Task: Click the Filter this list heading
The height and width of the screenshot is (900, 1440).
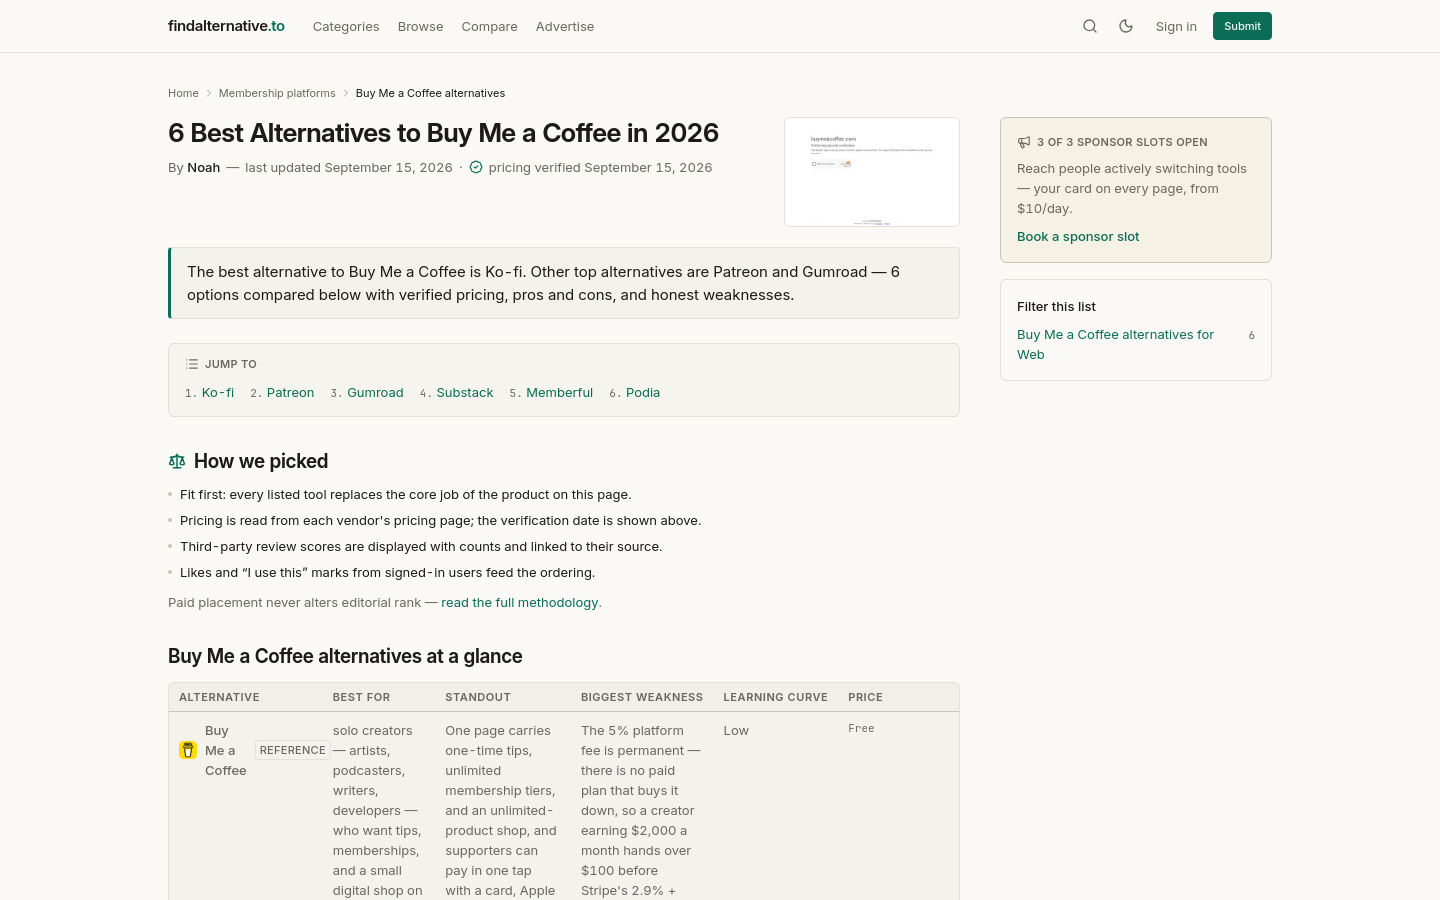Action: pos(1056,307)
